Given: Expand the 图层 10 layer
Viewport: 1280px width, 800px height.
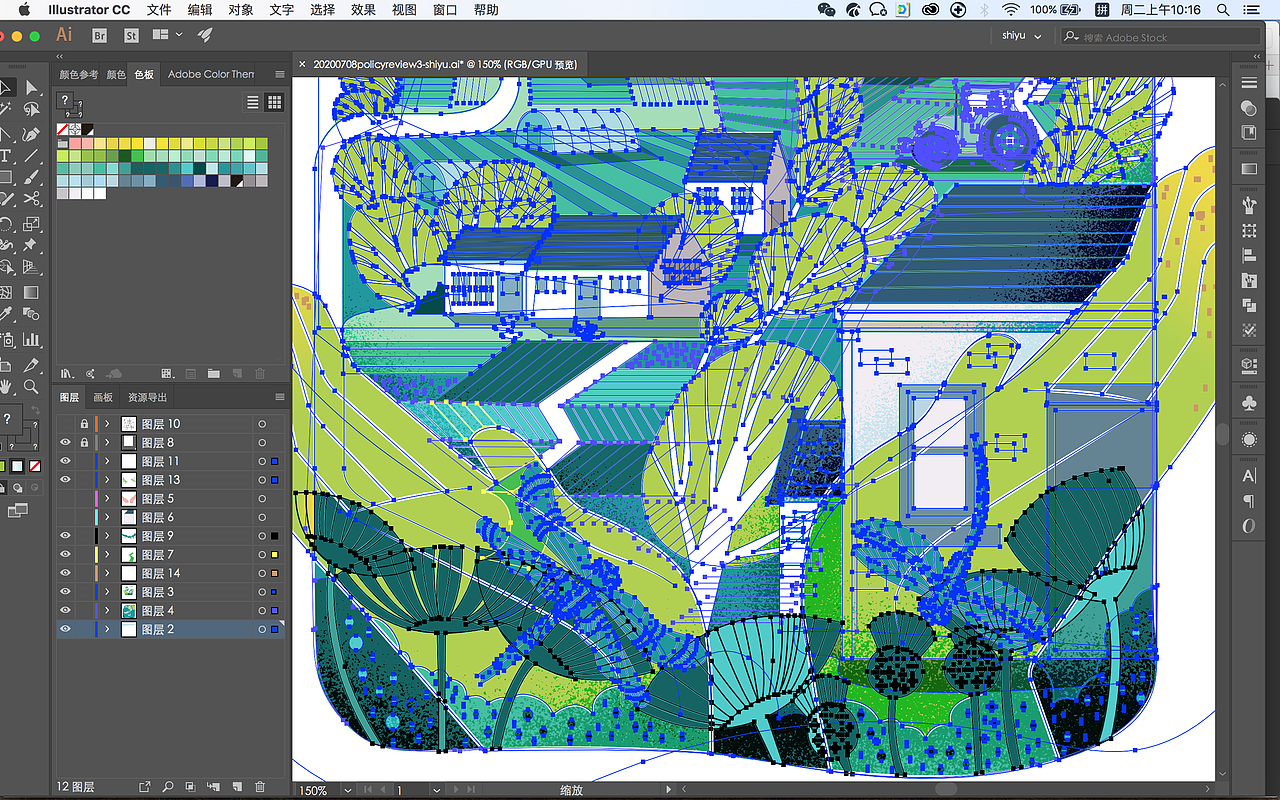Looking at the screenshot, I should pyautogui.click(x=106, y=424).
